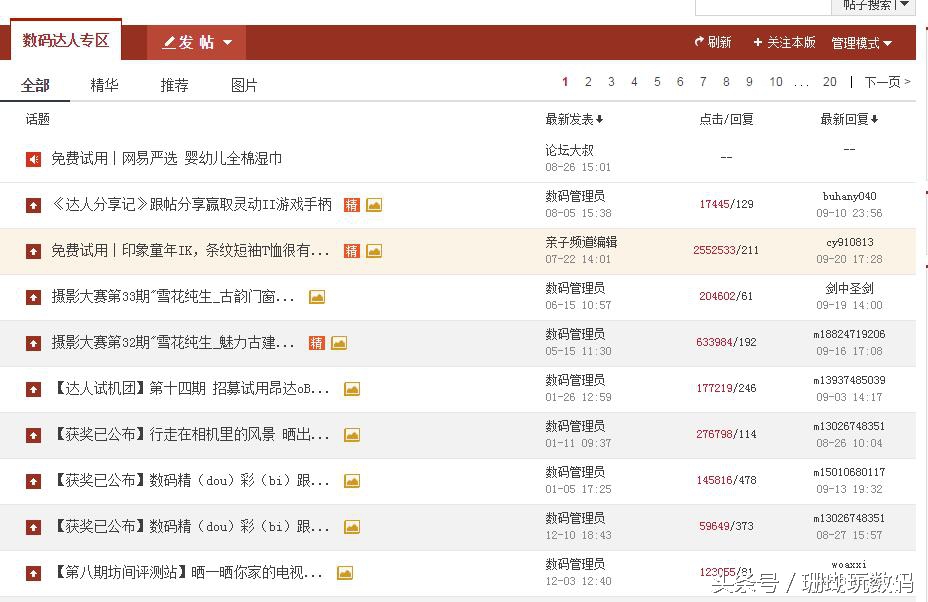
Task: Click the image icon on the 达人试机团 thread
Action: coord(351,388)
